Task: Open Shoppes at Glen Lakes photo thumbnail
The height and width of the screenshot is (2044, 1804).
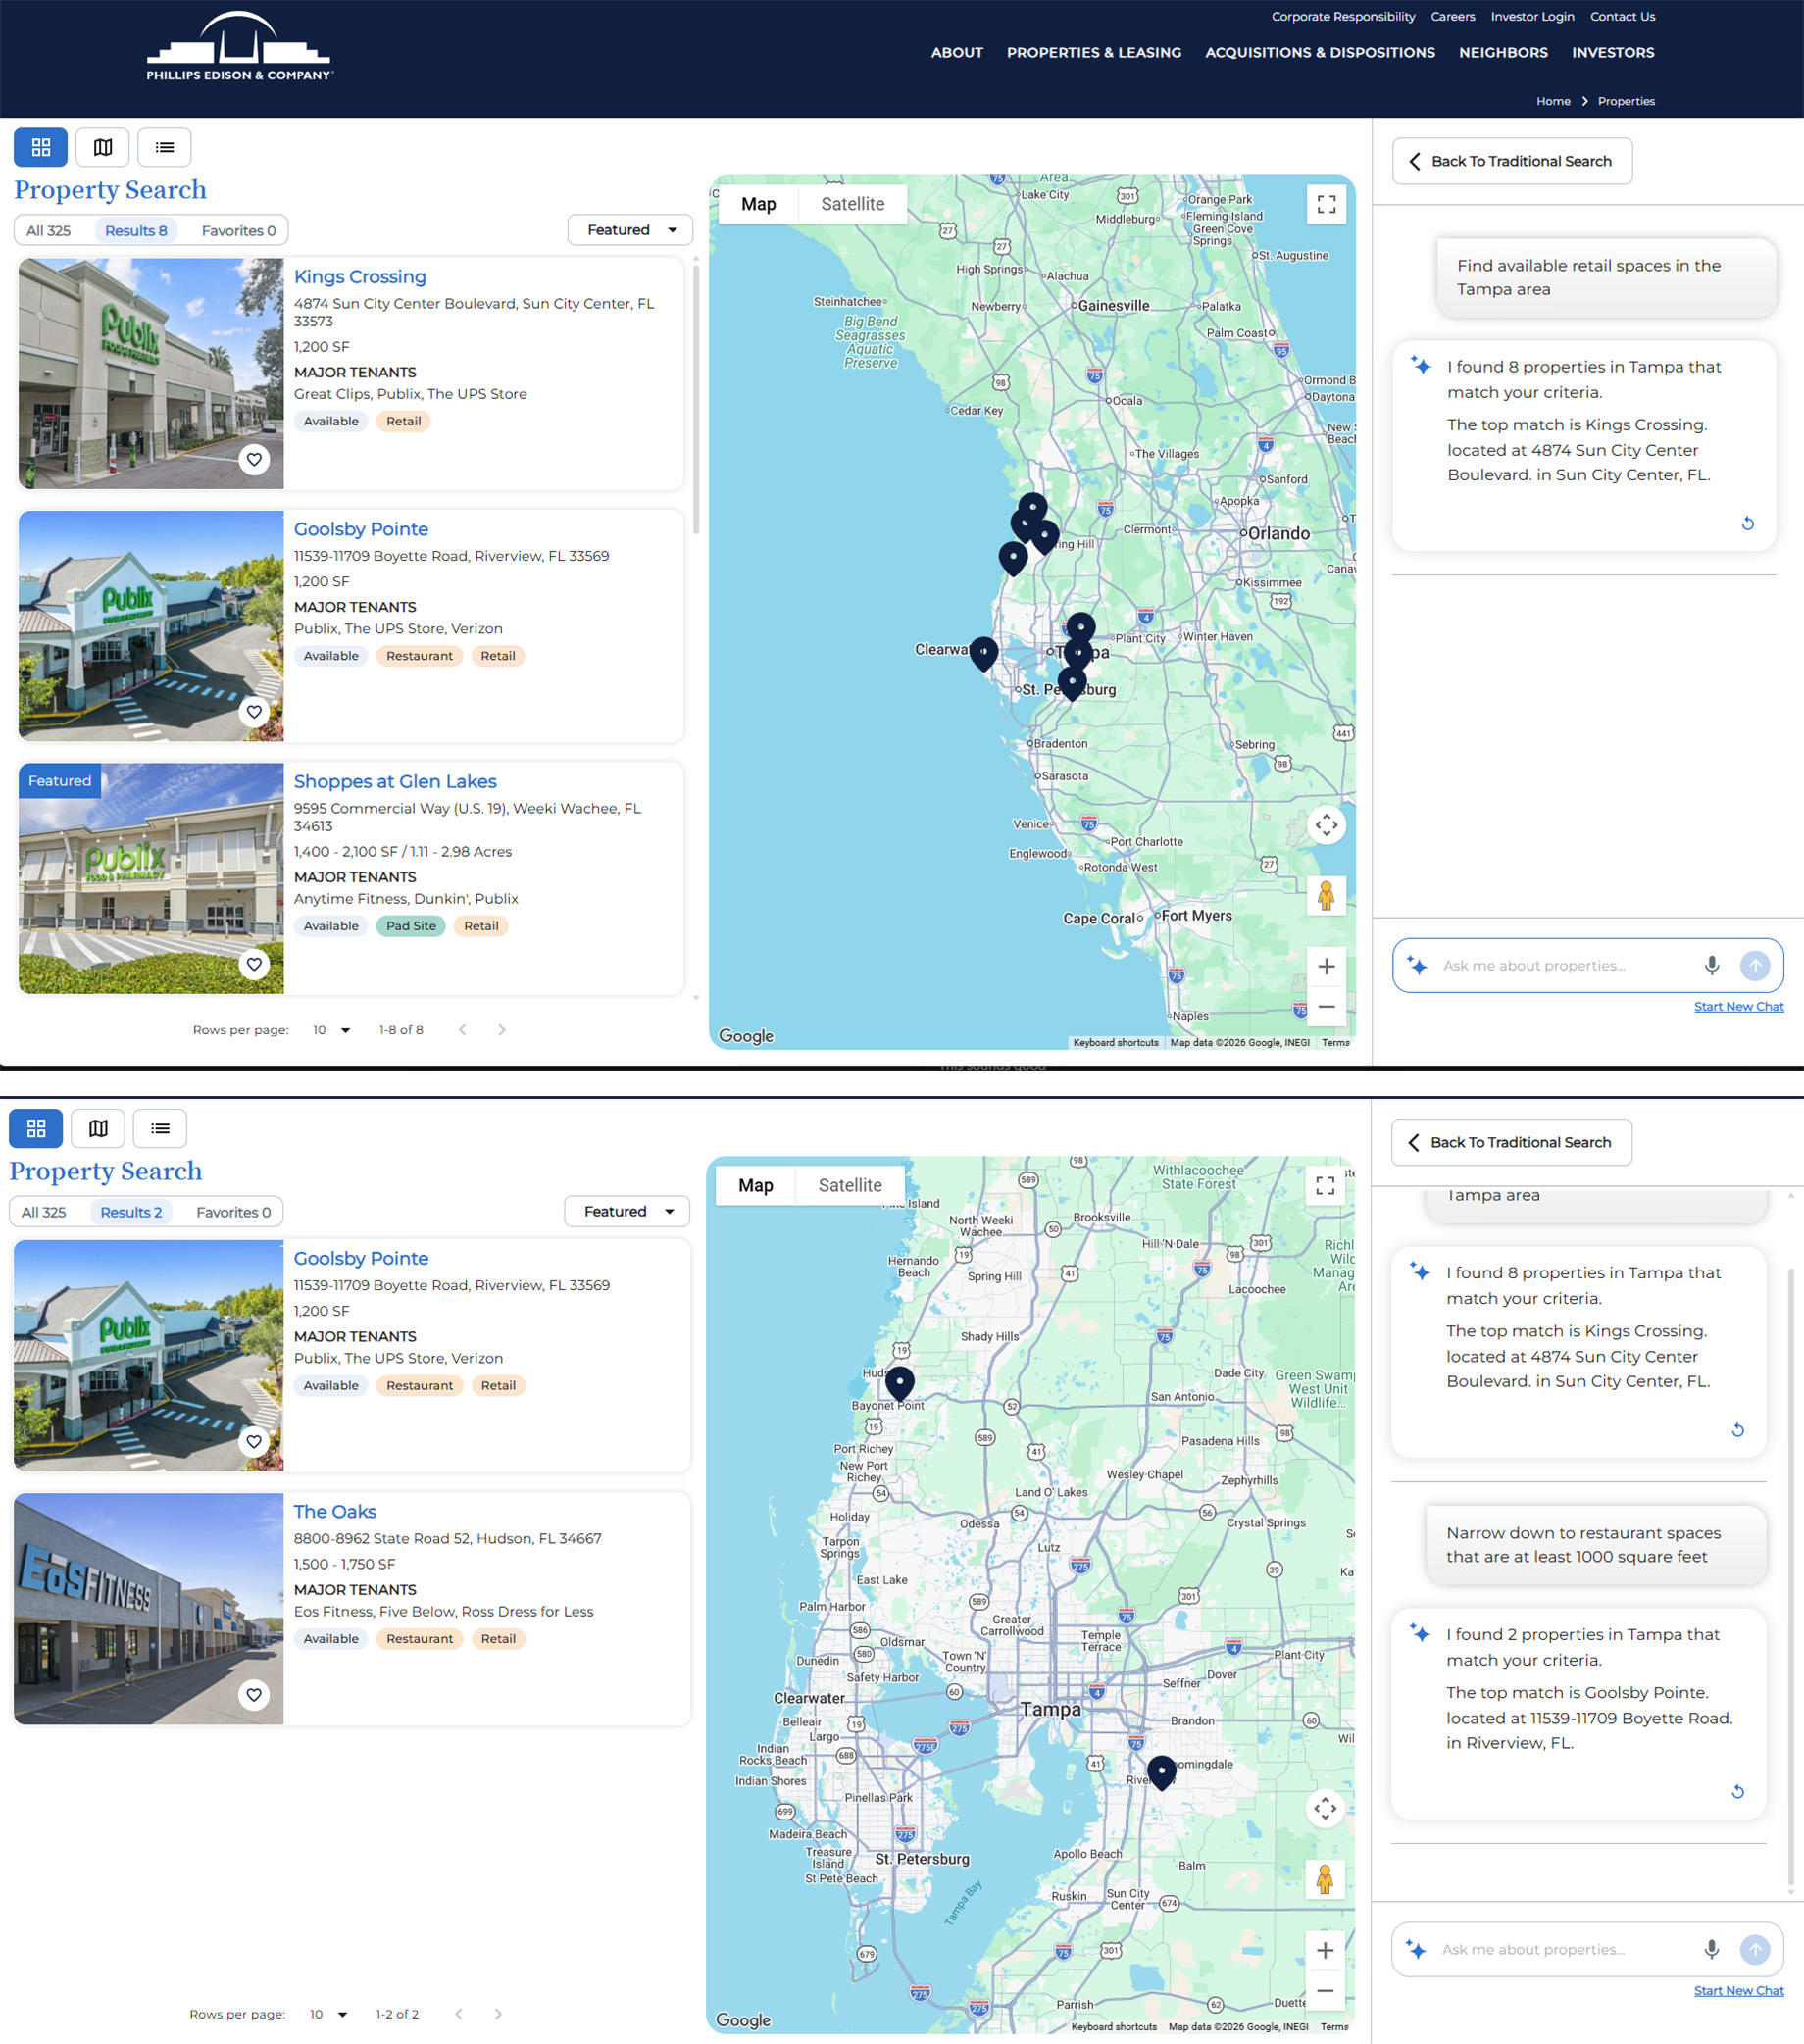Action: click(x=151, y=878)
